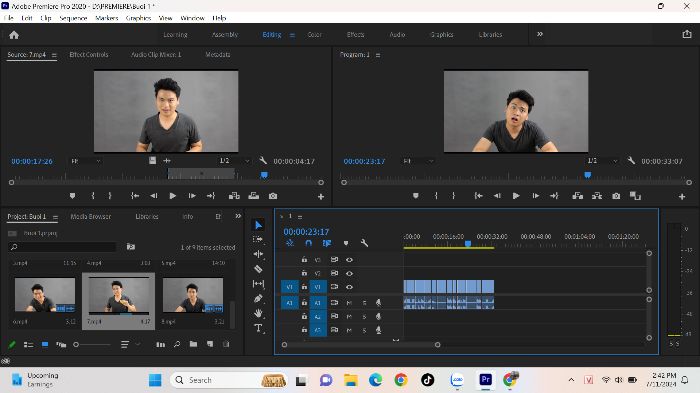The width and height of the screenshot is (700, 393).
Task: Select the Pen tool
Action: click(258, 298)
